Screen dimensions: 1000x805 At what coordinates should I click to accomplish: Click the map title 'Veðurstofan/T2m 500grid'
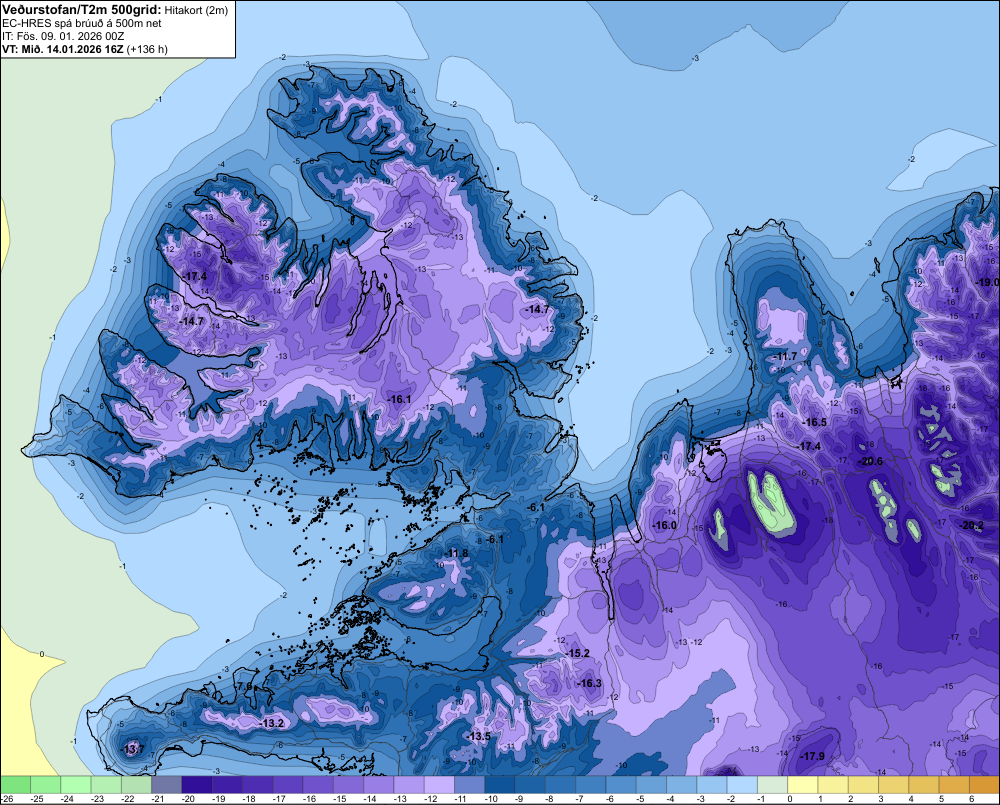[82, 9]
